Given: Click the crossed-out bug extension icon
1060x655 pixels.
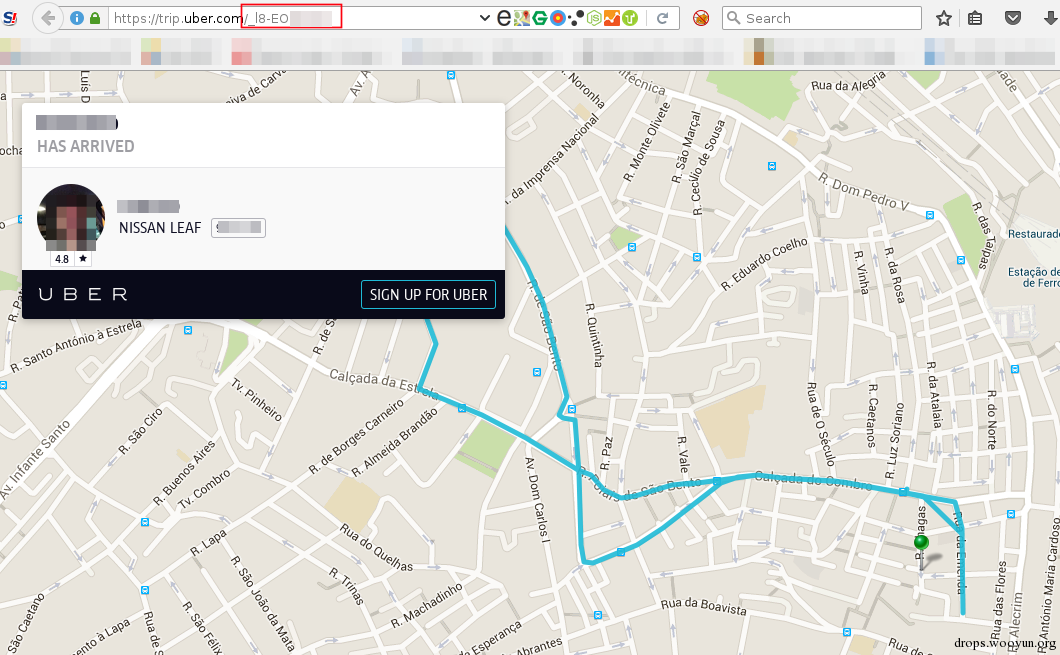Looking at the screenshot, I should pos(701,18).
